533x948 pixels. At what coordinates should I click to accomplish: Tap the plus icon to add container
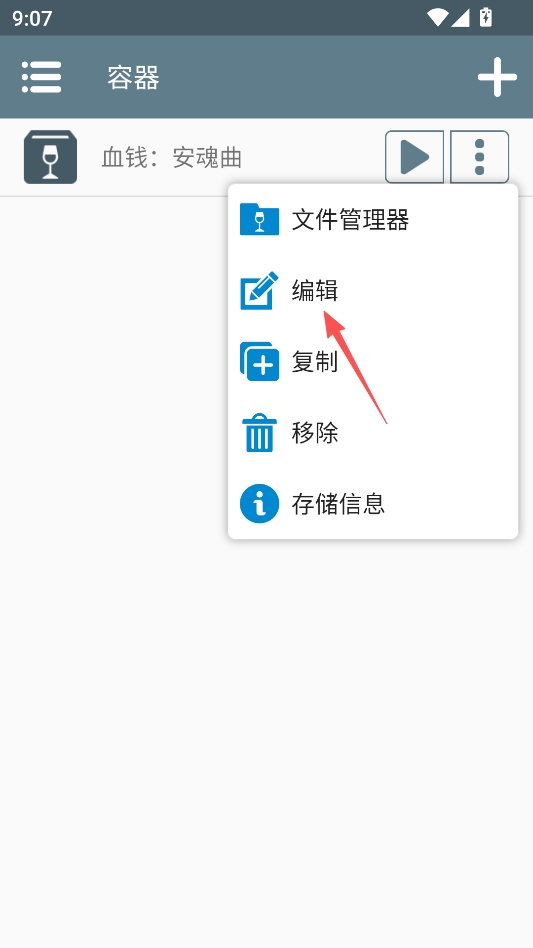[497, 77]
